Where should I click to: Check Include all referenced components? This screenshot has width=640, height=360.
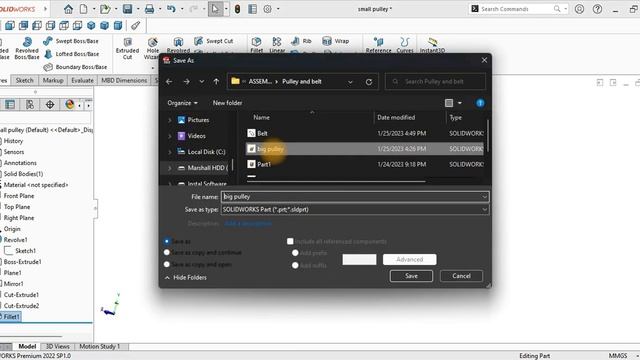click(x=290, y=241)
